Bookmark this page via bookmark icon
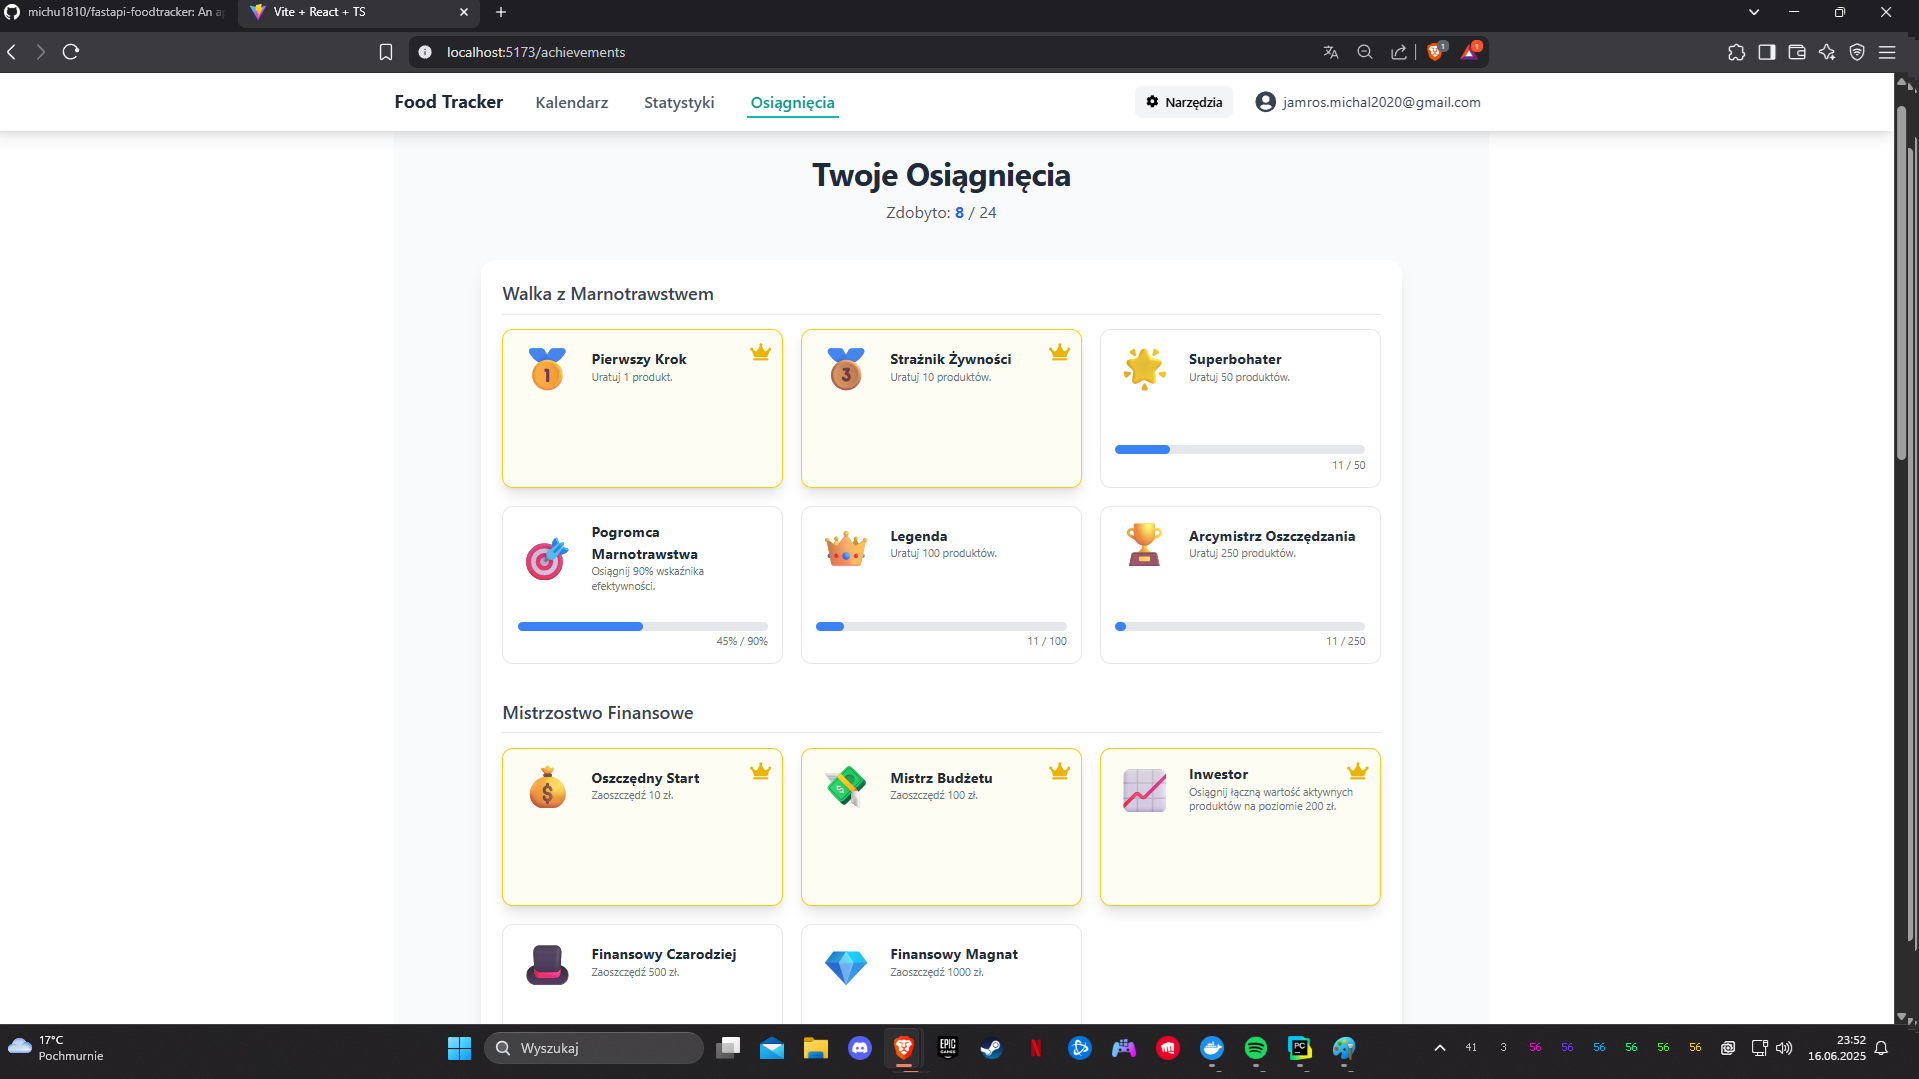This screenshot has height=1079, width=1919. (386, 52)
